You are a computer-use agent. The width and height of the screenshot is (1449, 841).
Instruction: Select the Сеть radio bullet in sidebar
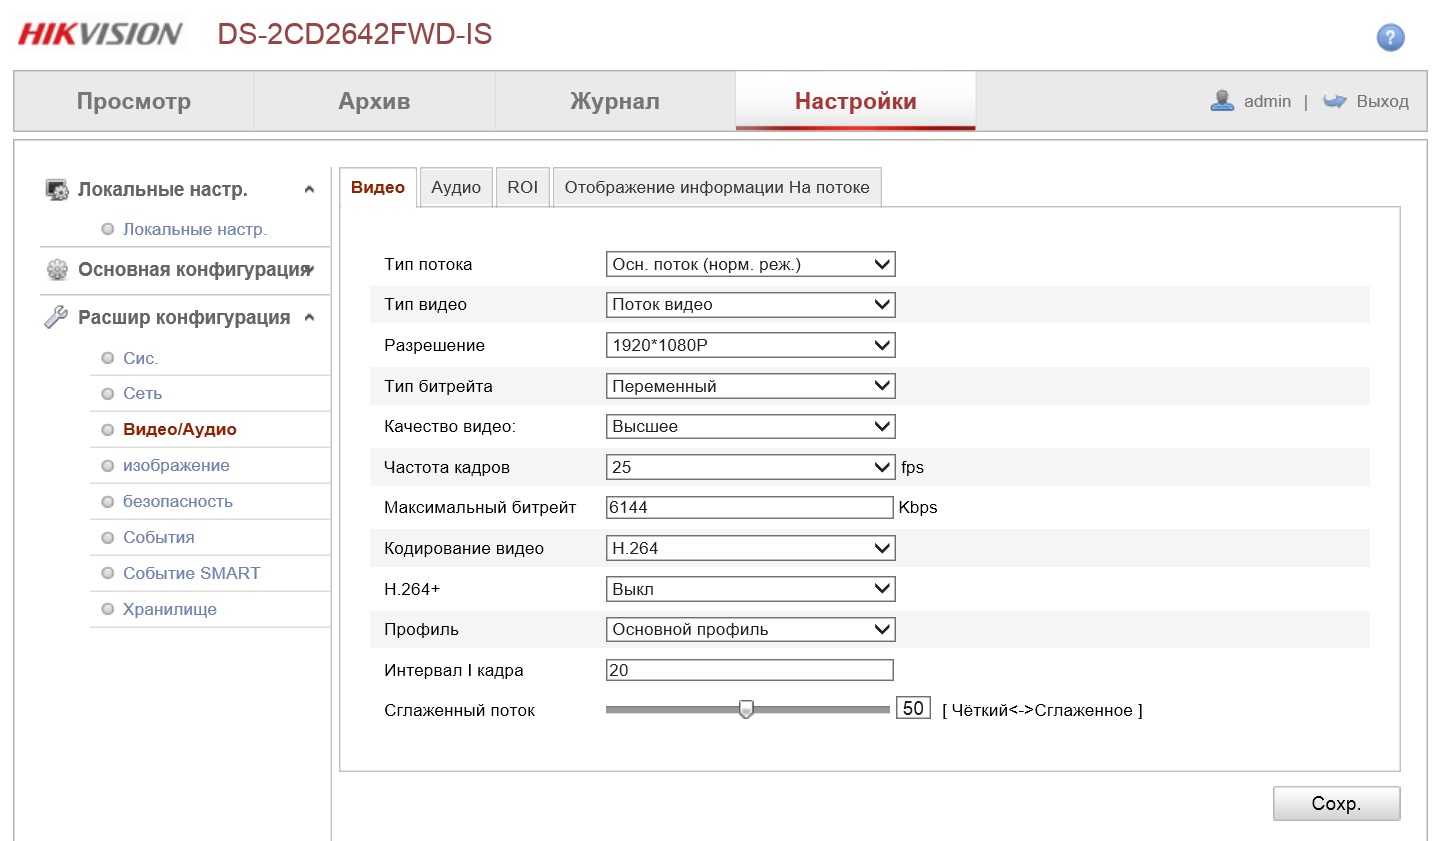pyautogui.click(x=108, y=394)
